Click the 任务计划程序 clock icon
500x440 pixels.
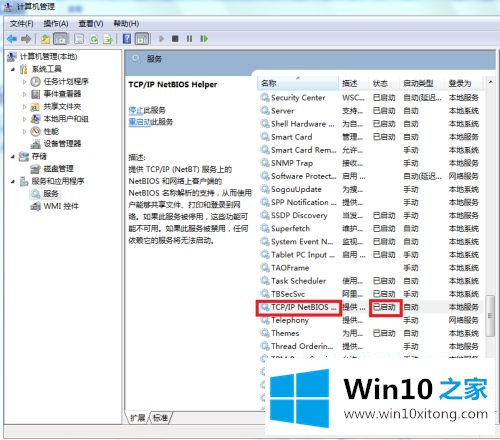pos(36,82)
